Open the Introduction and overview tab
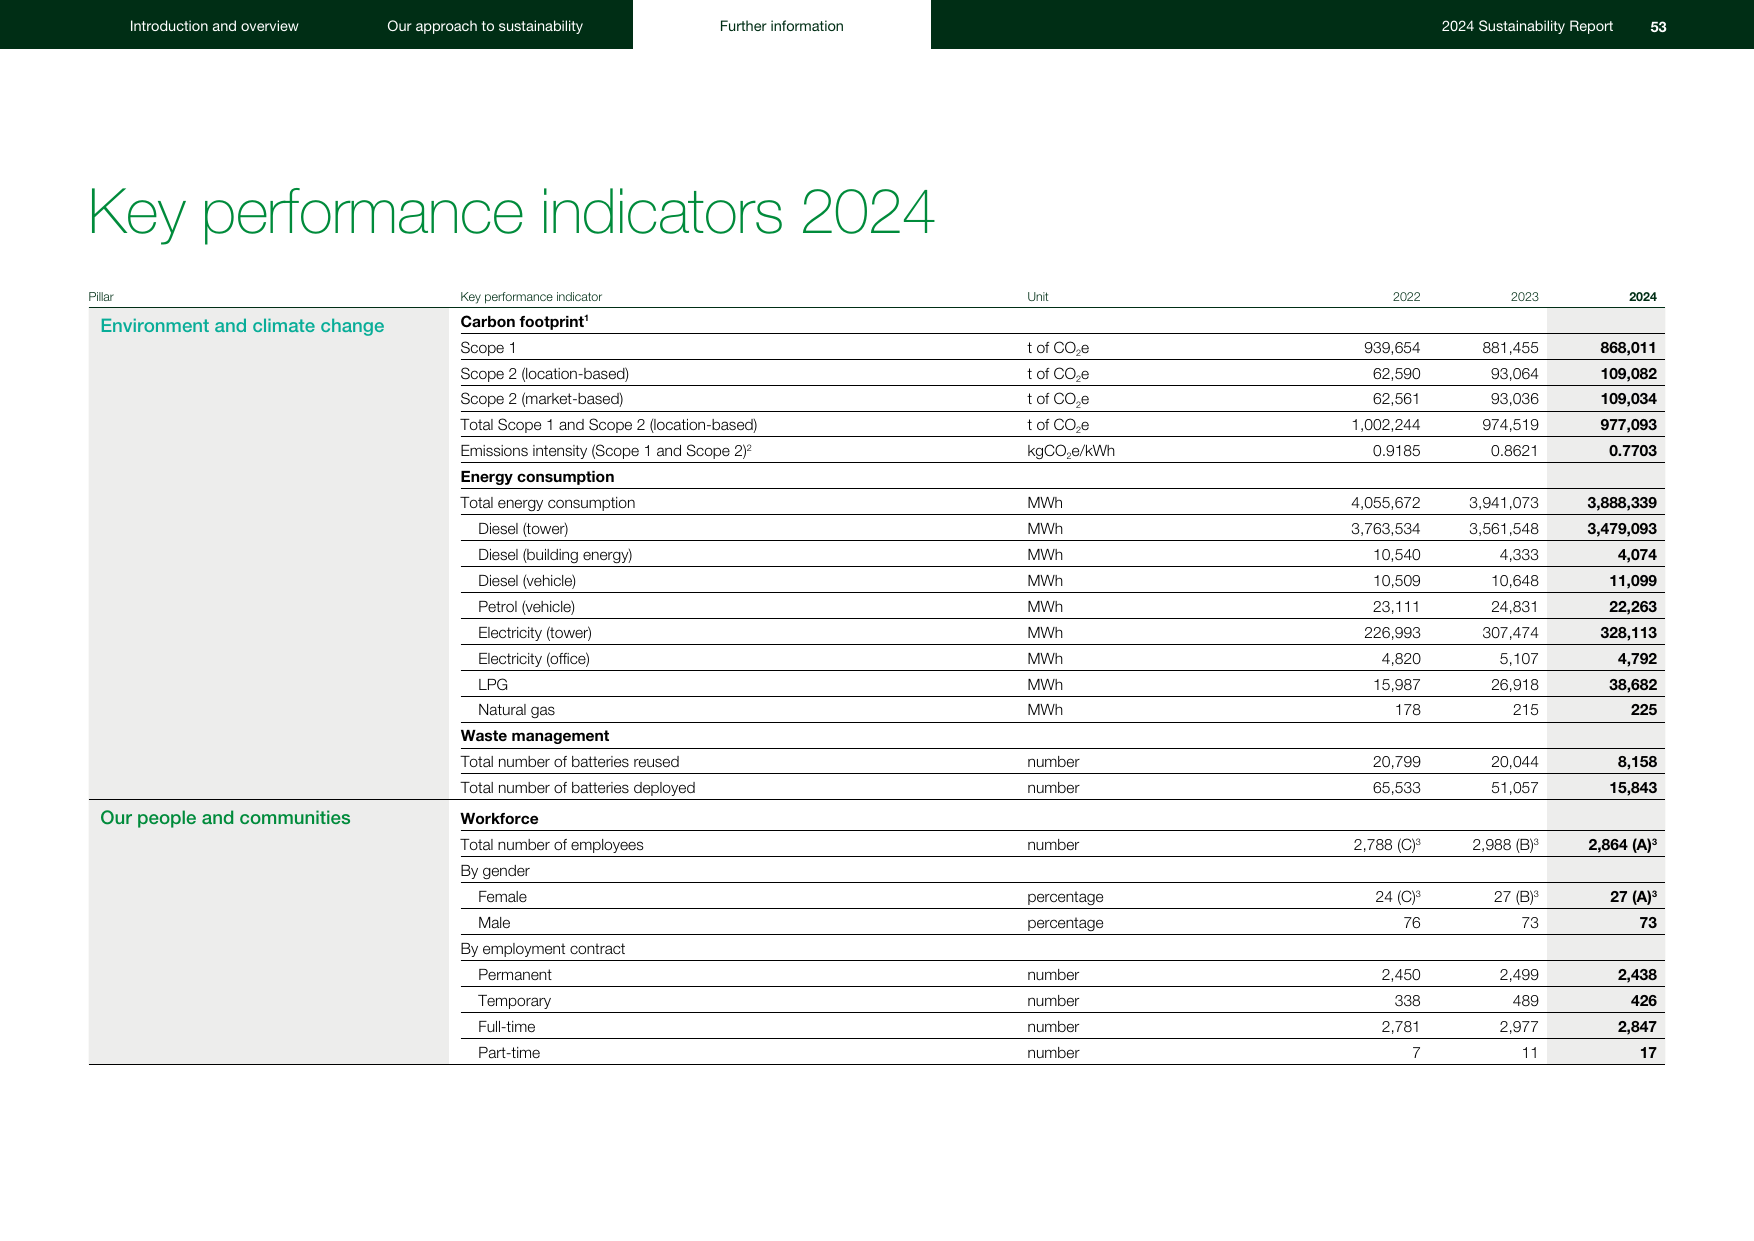The image size is (1754, 1241). [214, 26]
